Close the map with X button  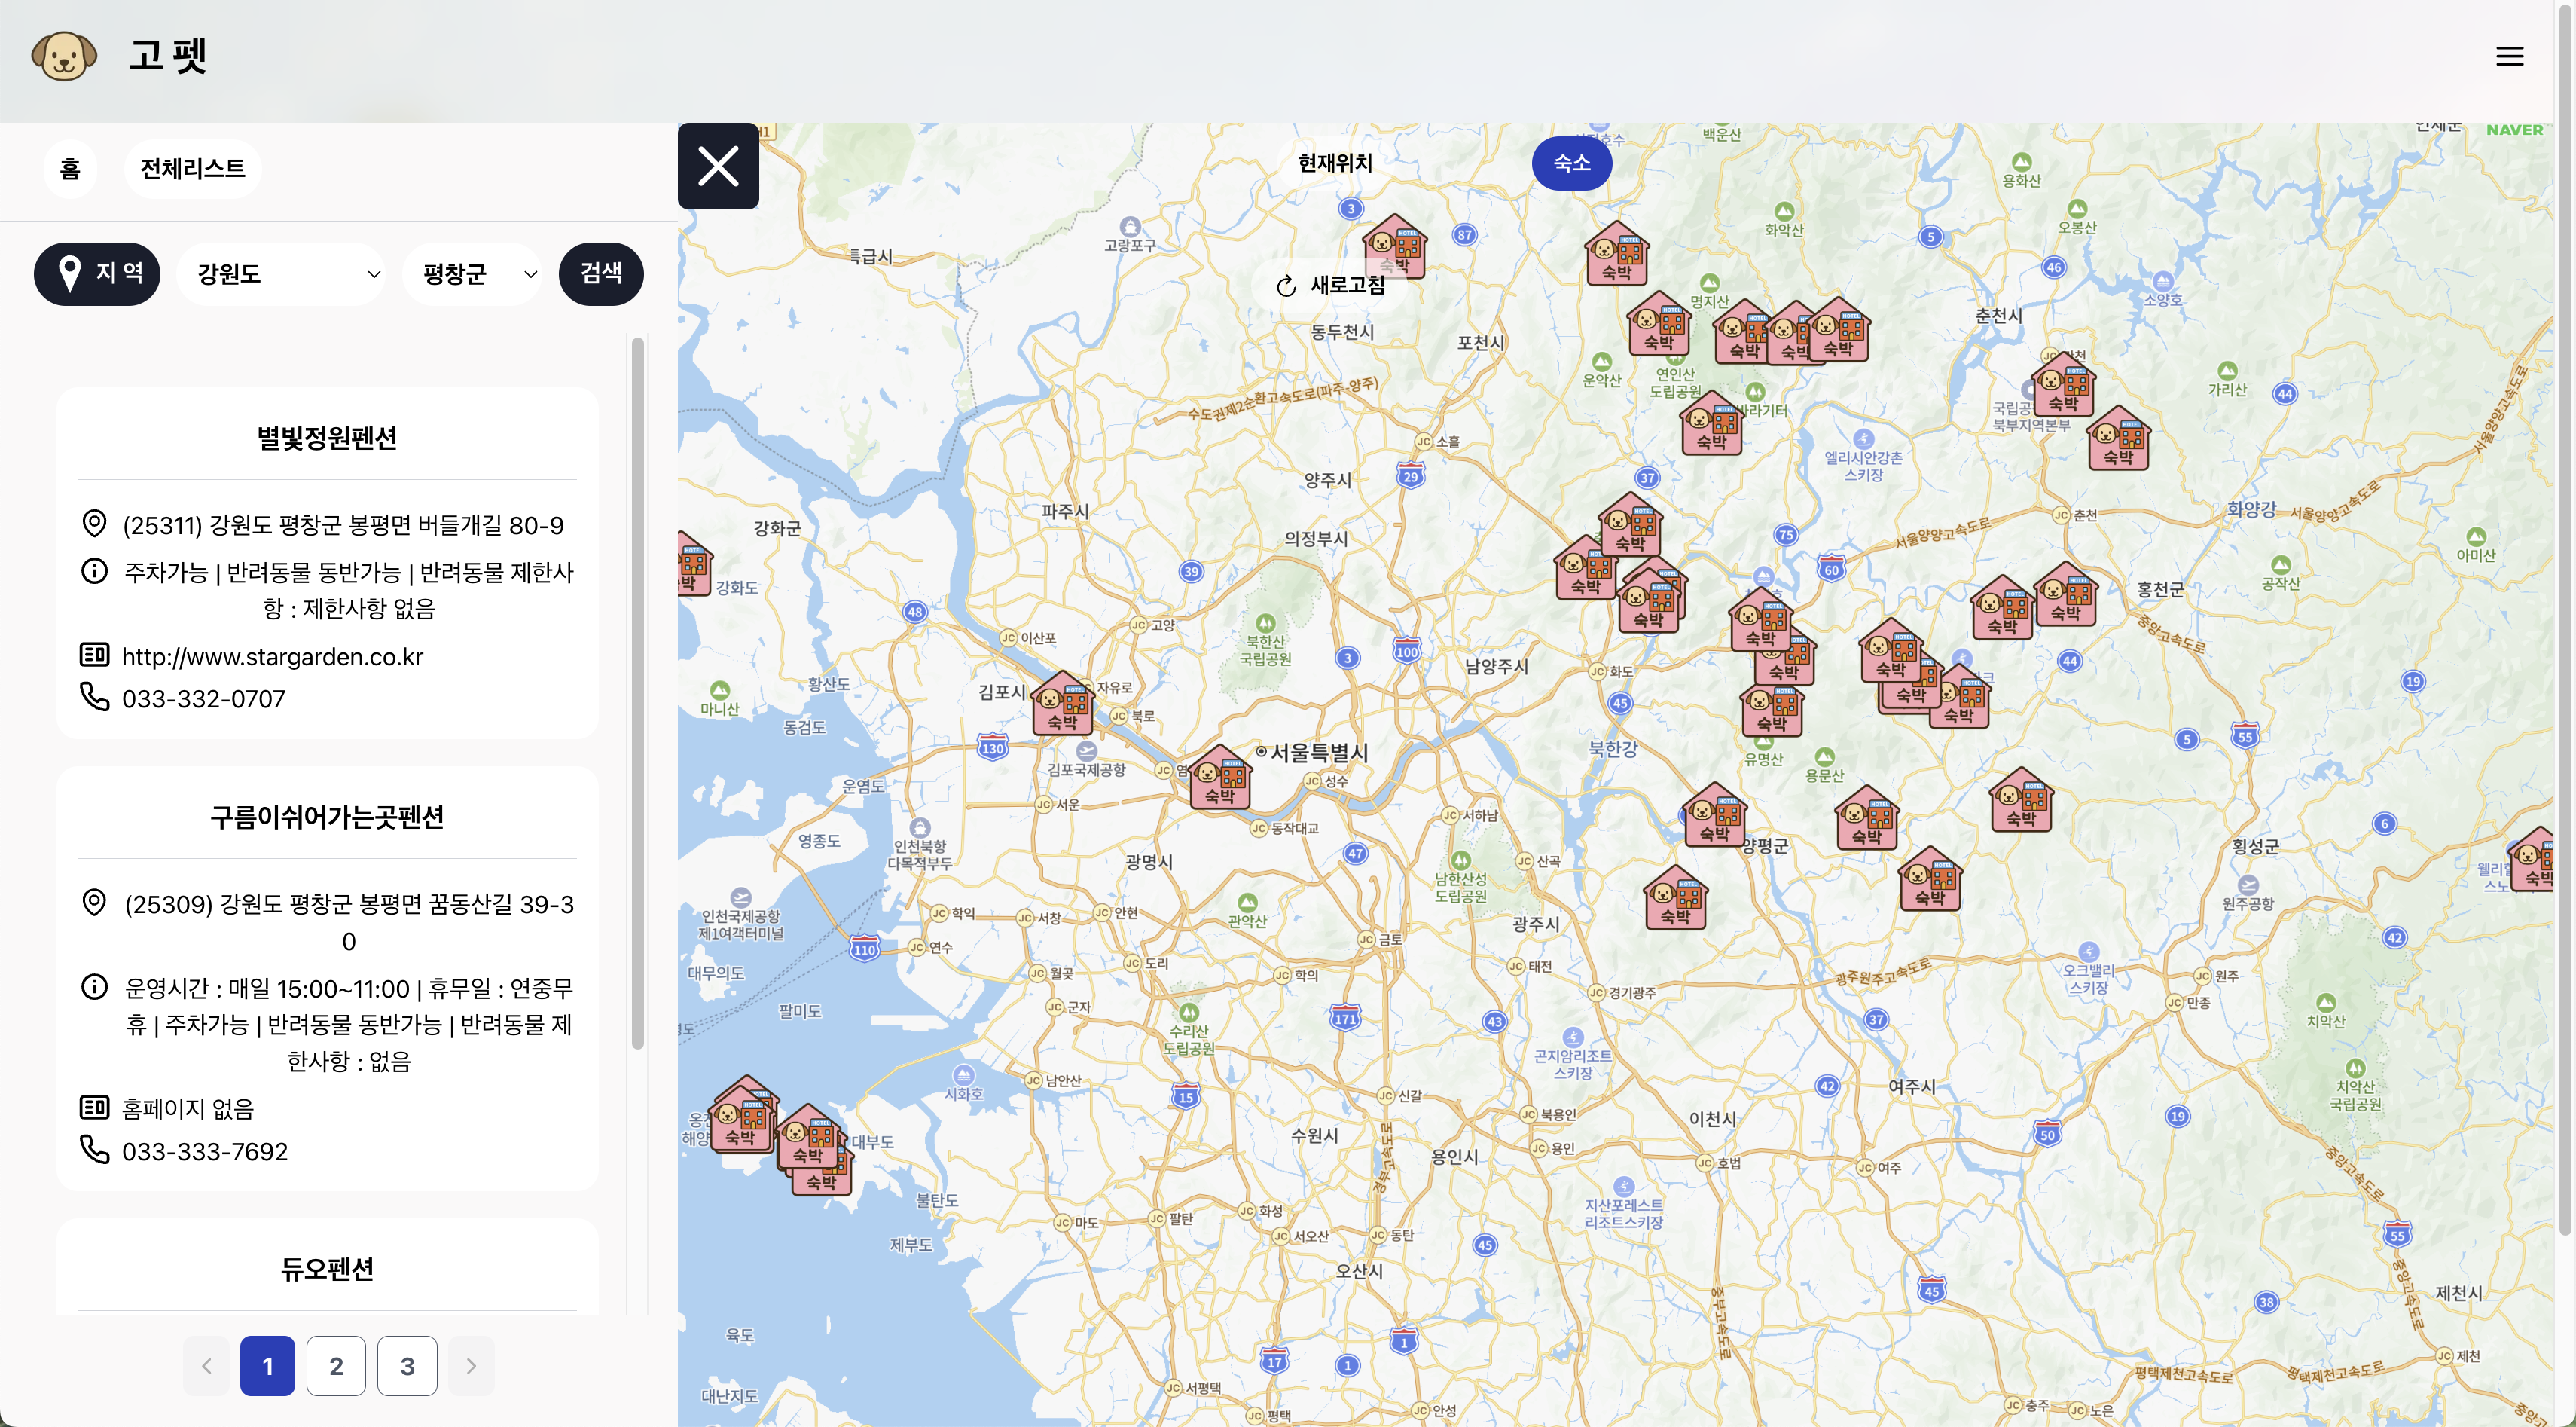click(718, 166)
